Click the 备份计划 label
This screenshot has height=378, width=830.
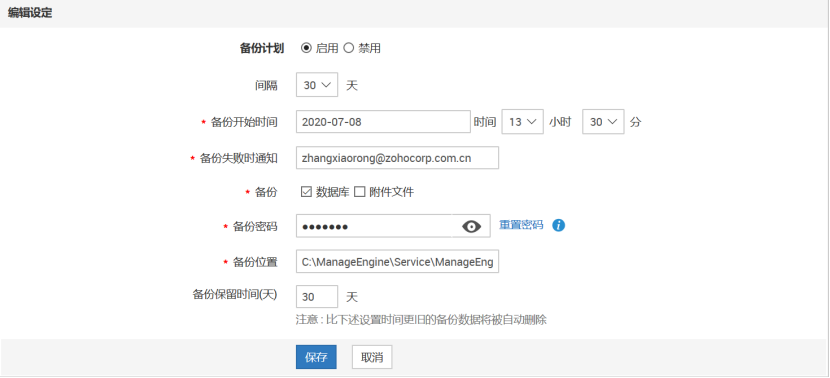point(262,49)
